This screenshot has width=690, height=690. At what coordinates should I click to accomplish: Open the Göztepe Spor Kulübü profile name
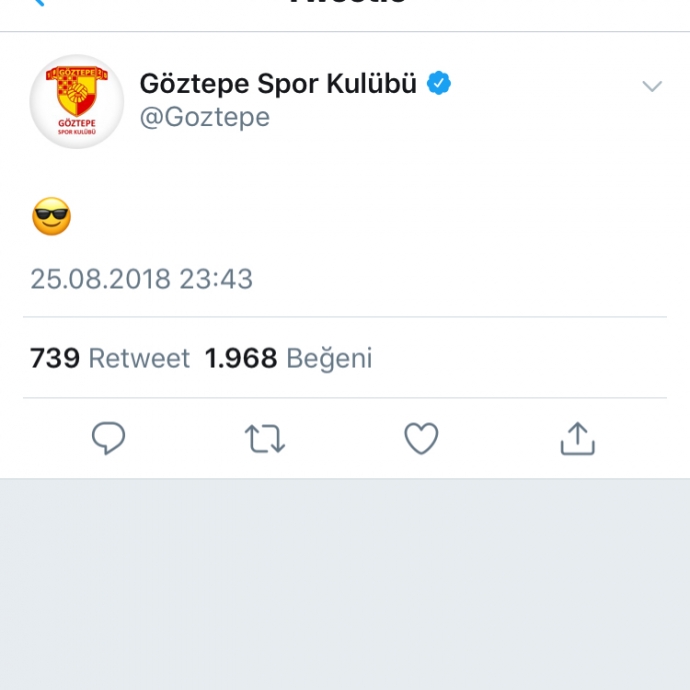tap(278, 83)
